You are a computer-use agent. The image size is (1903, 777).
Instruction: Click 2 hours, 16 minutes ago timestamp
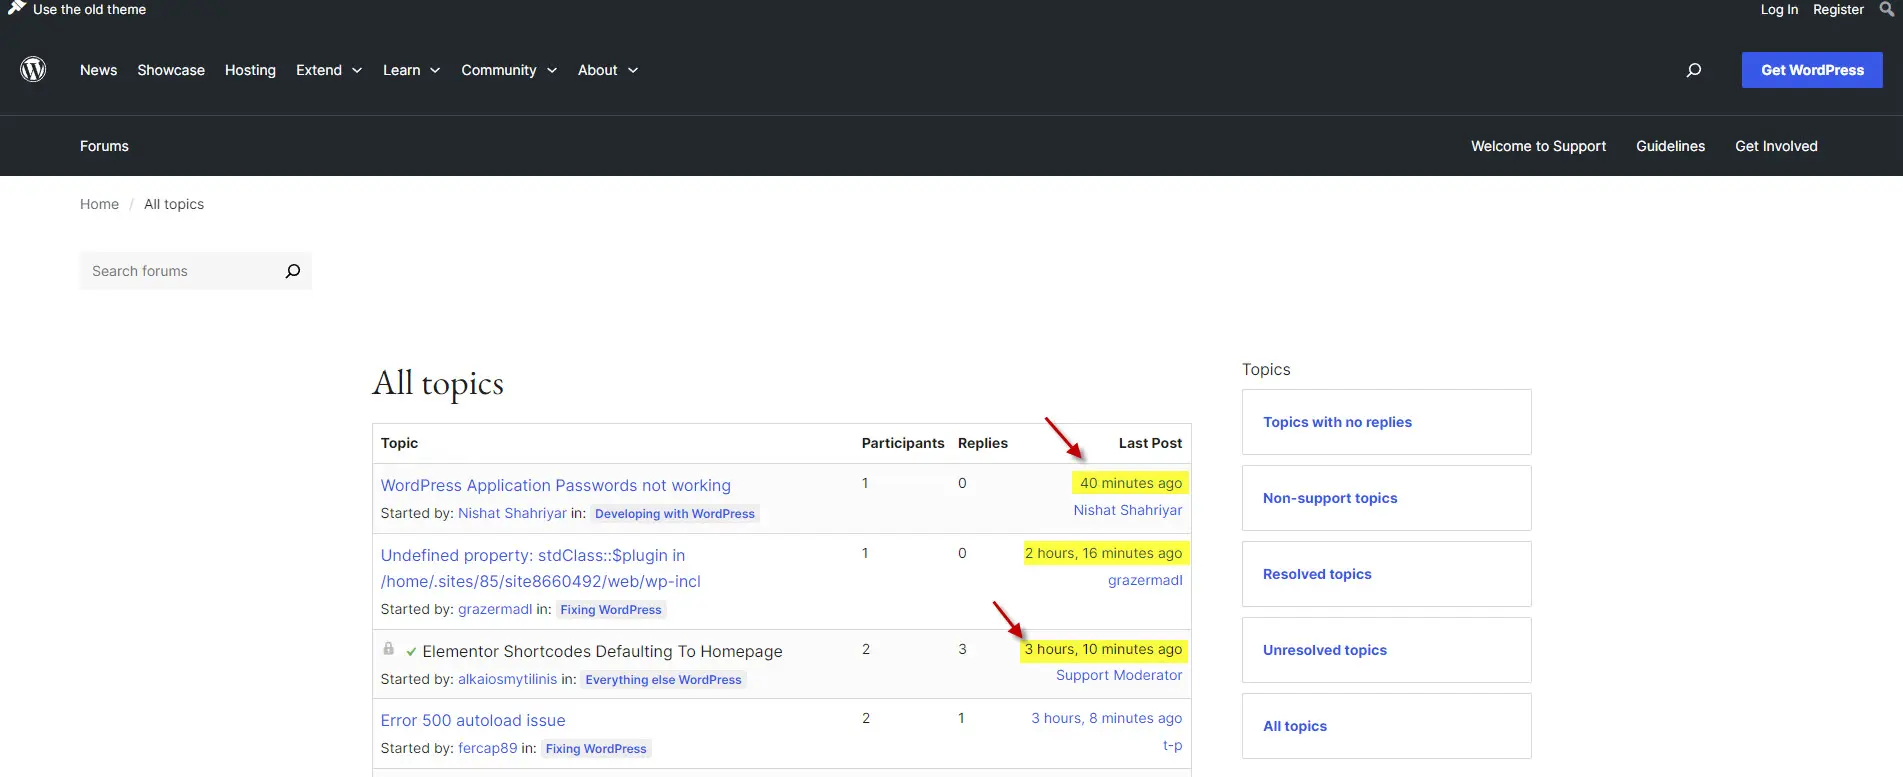[x=1103, y=553]
